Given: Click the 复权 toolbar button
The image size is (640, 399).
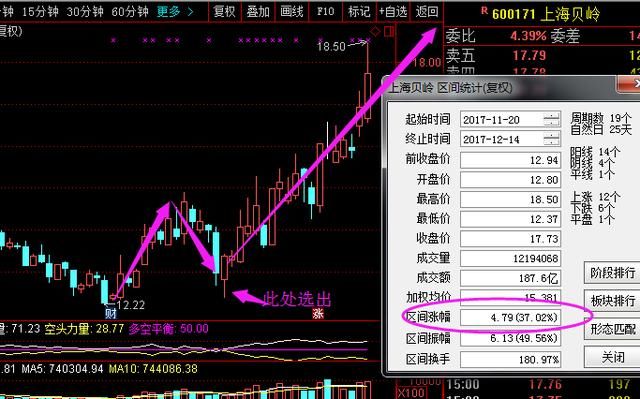Looking at the screenshot, I should click(224, 12).
